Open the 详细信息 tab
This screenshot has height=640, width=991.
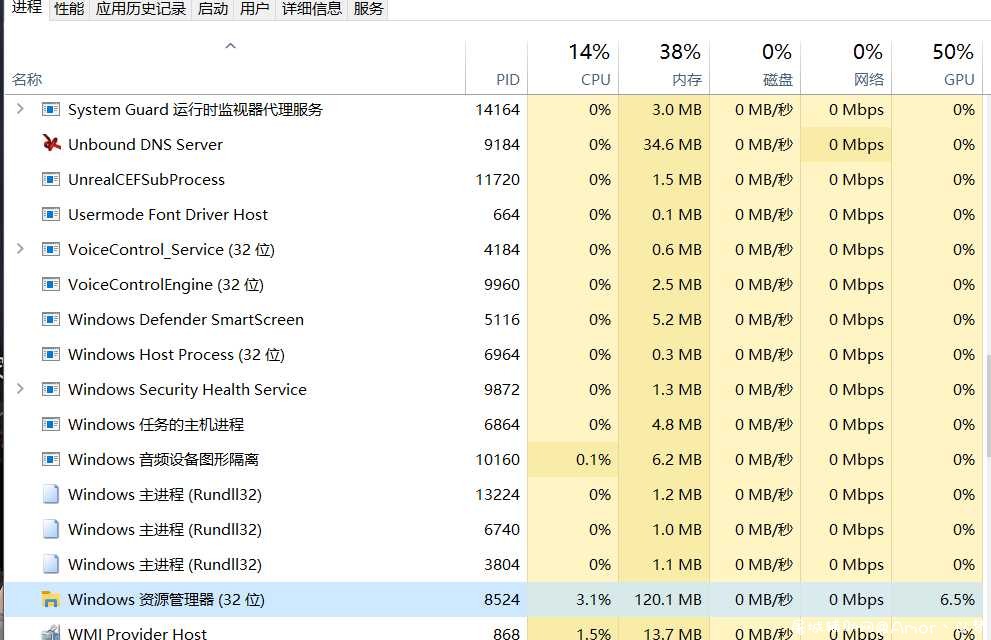pos(312,9)
